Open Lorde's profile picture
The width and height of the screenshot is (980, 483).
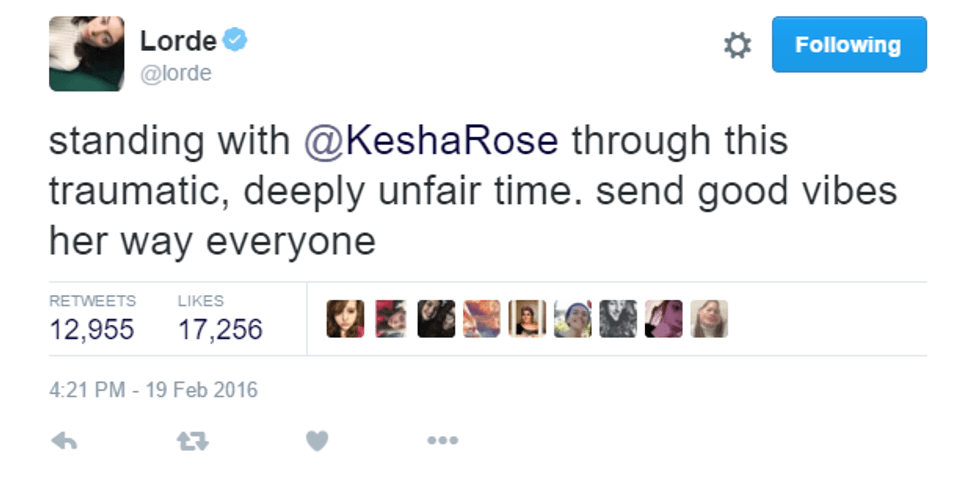(87, 54)
